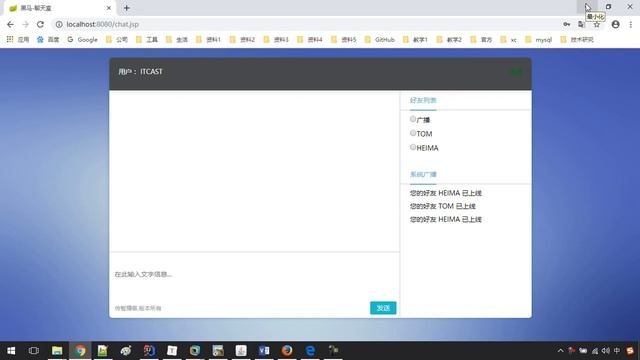Select TOM in the friend list
This screenshot has width=640, height=360.
click(x=413, y=133)
